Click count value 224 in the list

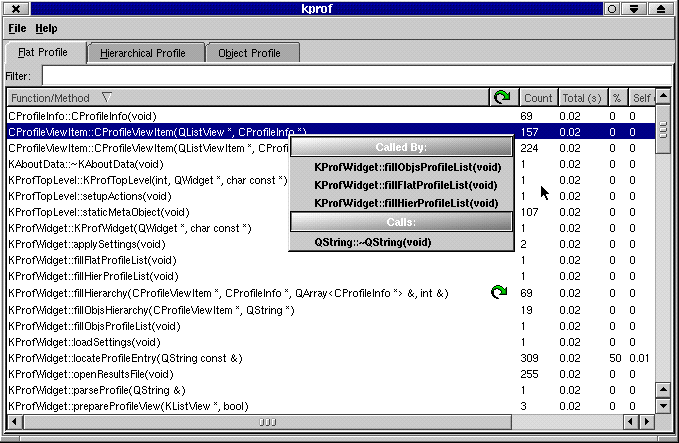click(529, 148)
